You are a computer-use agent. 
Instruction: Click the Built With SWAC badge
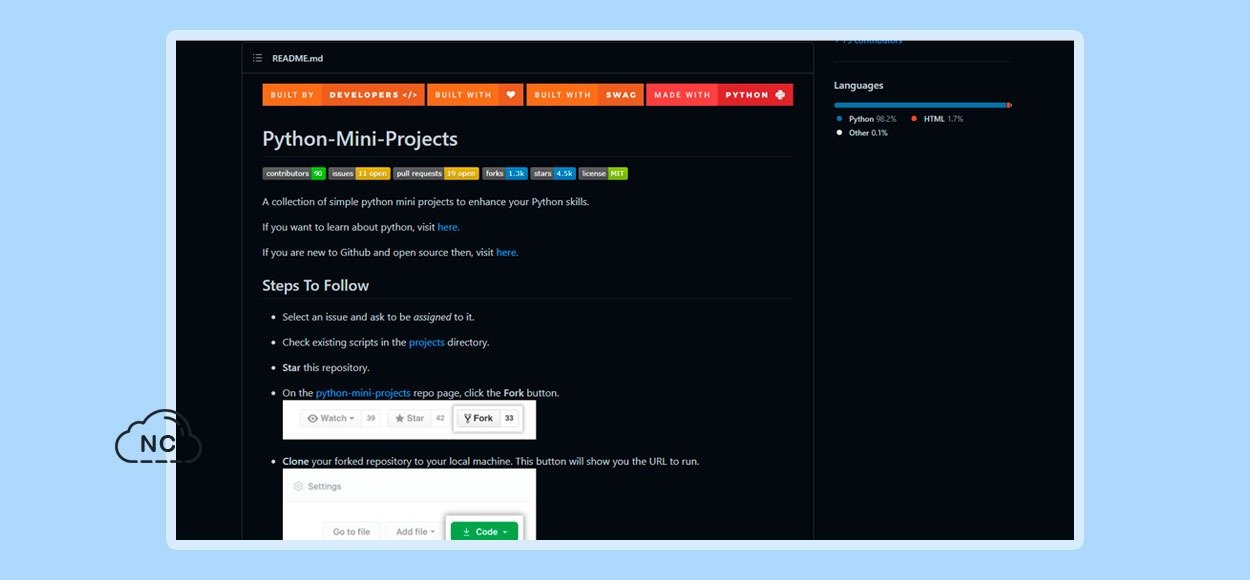pos(585,95)
